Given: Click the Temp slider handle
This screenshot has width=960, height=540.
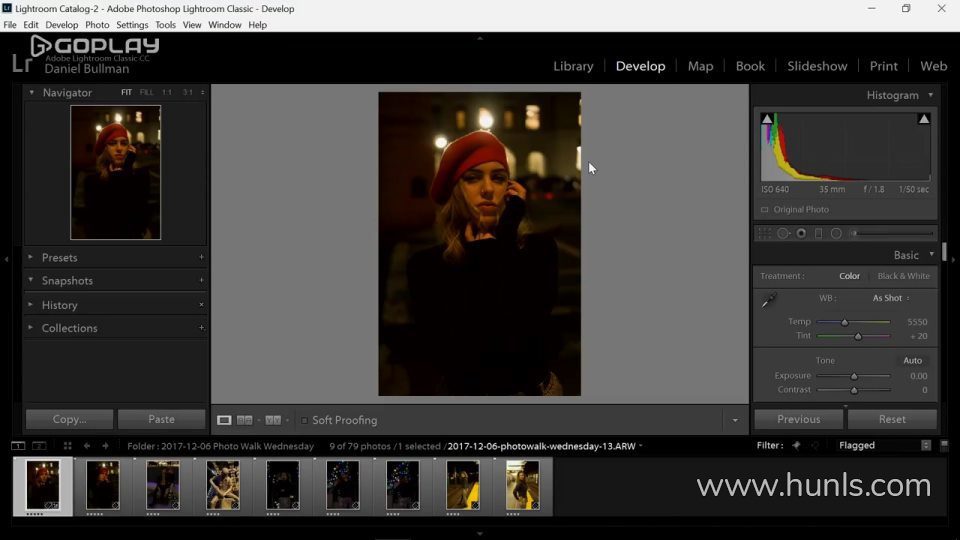Looking at the screenshot, I should pos(844,322).
